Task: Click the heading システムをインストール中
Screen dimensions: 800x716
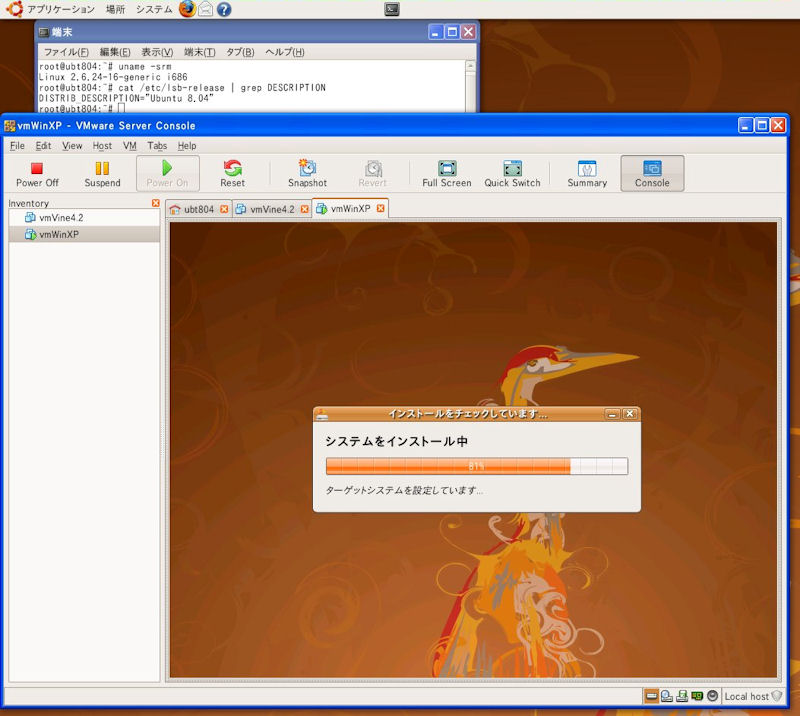Action: click(x=396, y=441)
